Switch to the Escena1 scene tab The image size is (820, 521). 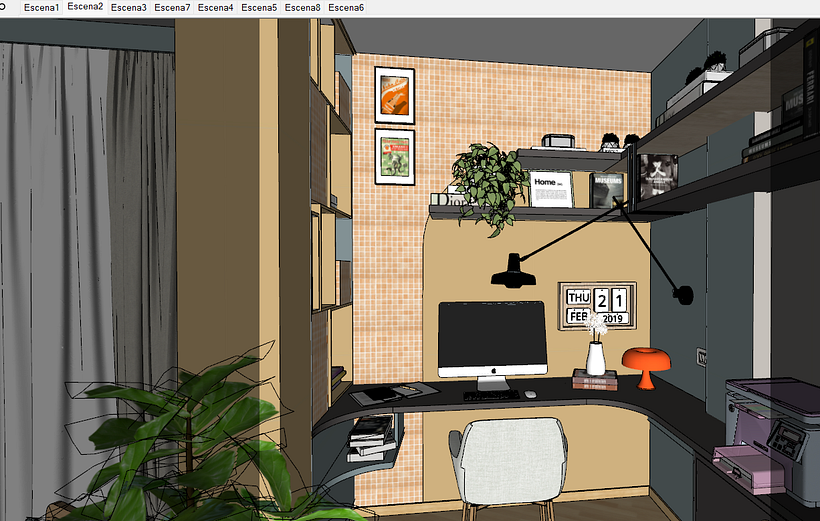click(x=41, y=7)
